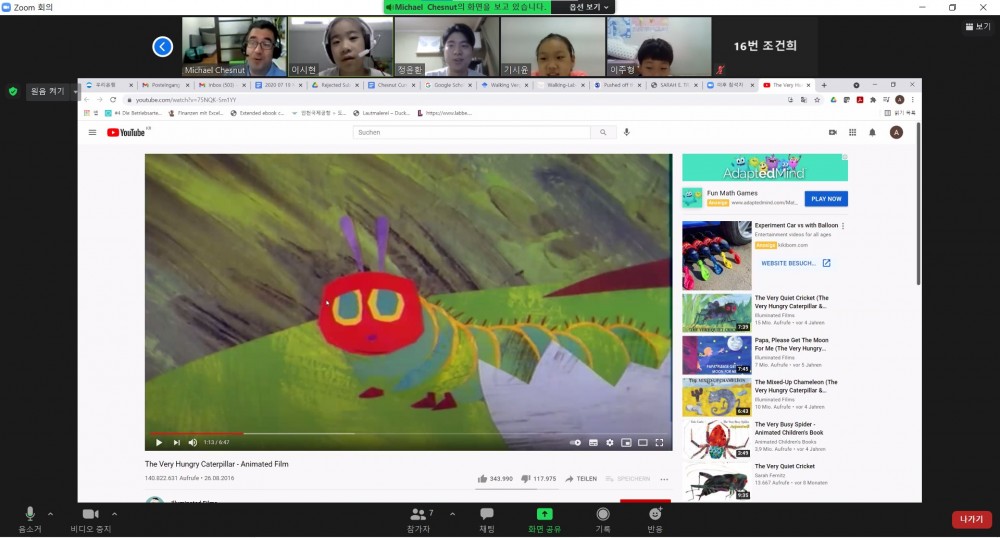Switch to the Chesnut Curr browser tab
Image resolution: width=1000 pixels, height=538 pixels.
tap(392, 85)
